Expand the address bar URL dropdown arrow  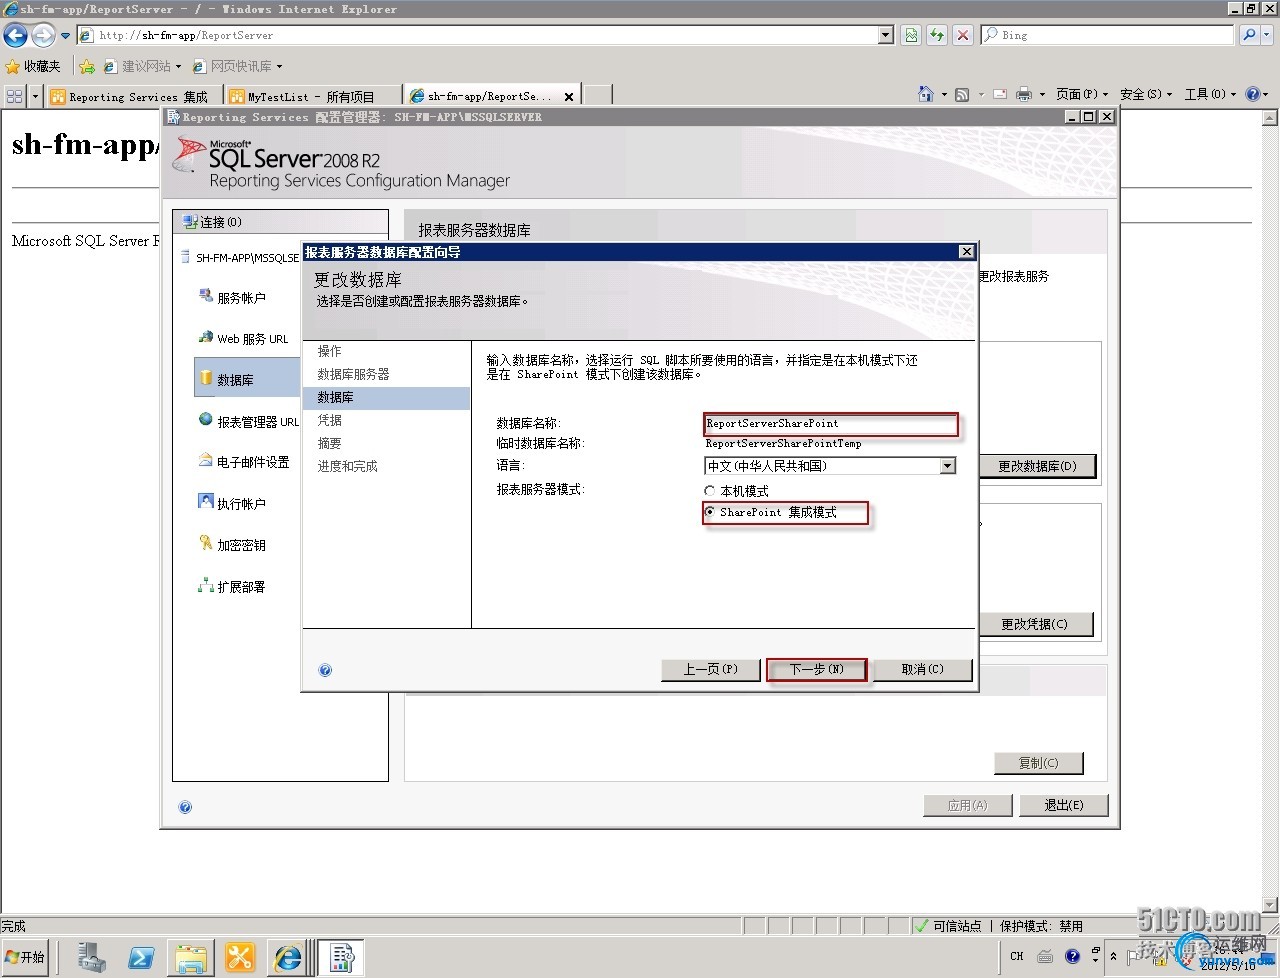tap(885, 35)
